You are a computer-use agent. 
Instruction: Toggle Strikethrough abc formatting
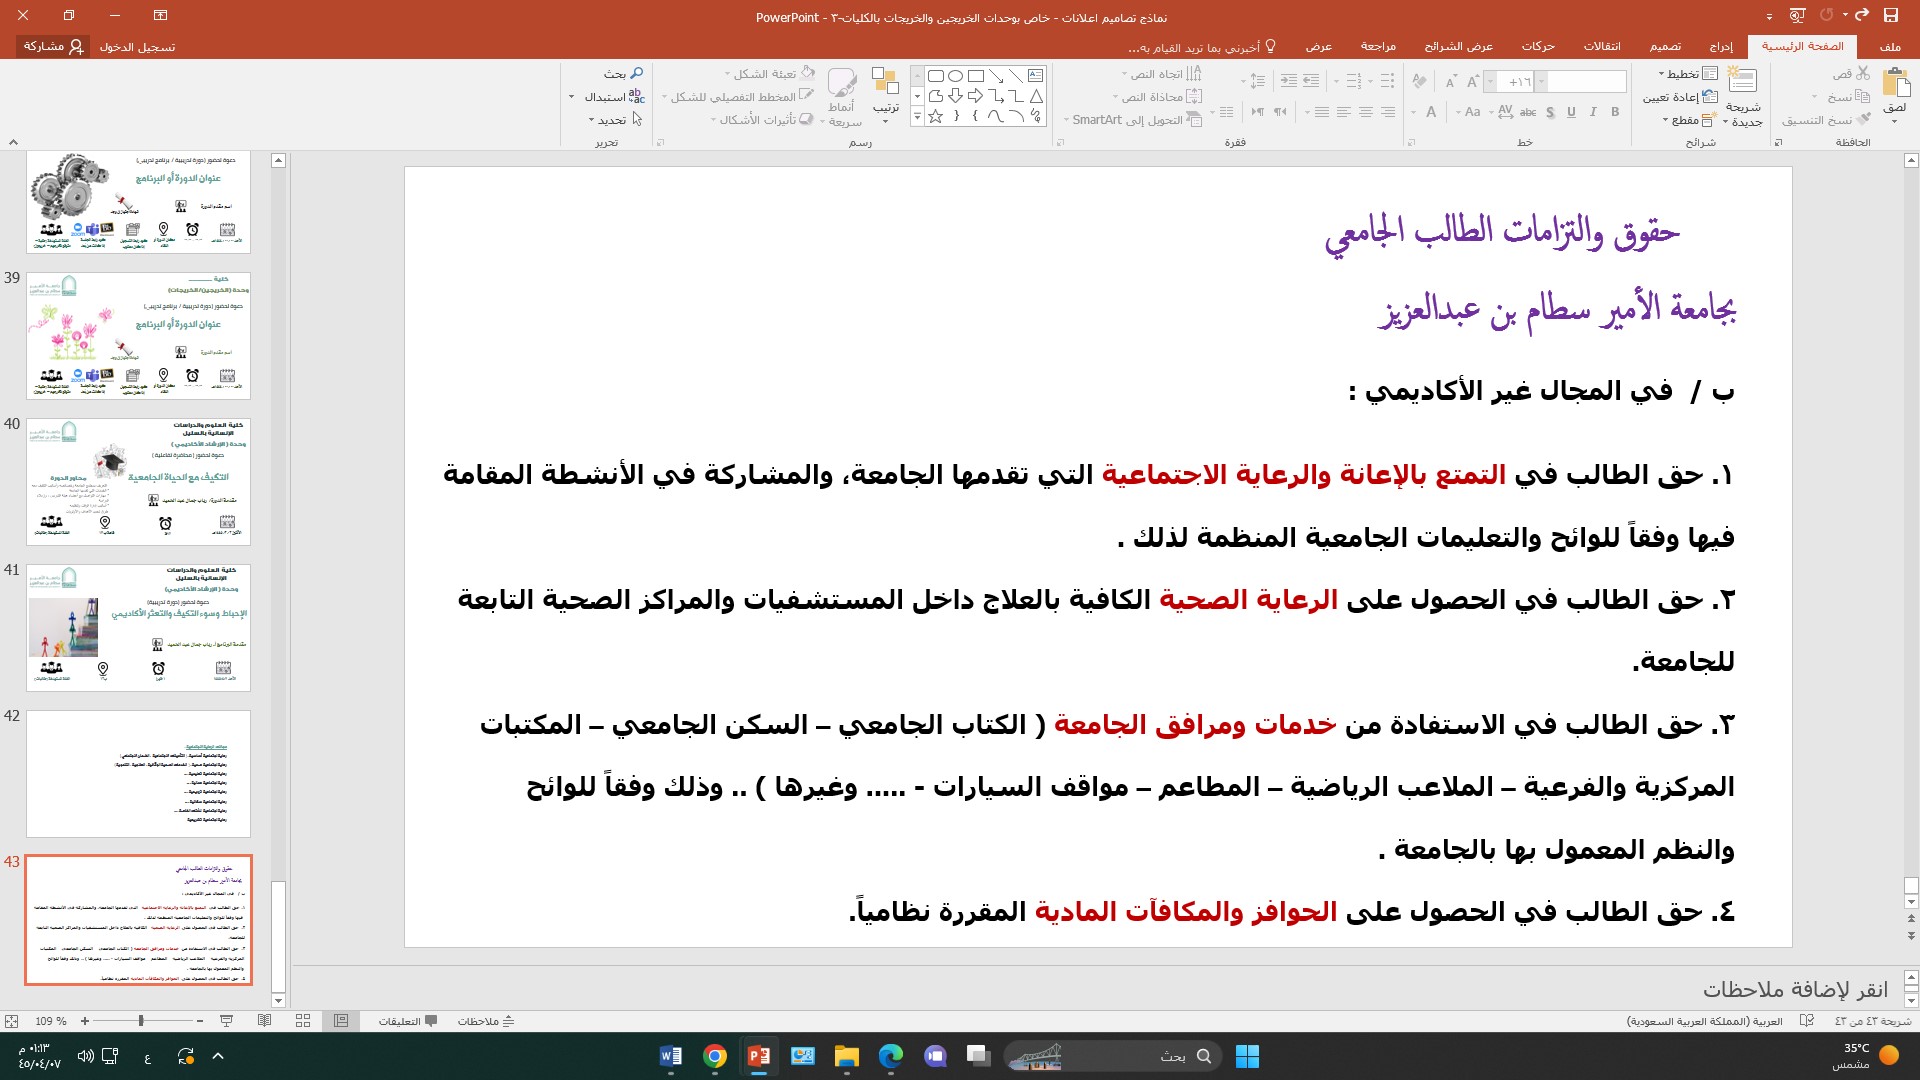coord(1527,112)
